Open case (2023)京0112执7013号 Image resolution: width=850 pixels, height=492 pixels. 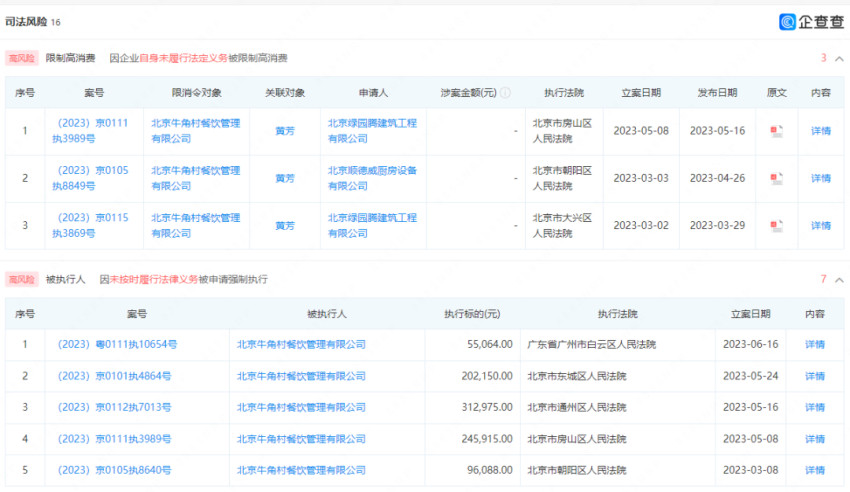tap(114, 407)
